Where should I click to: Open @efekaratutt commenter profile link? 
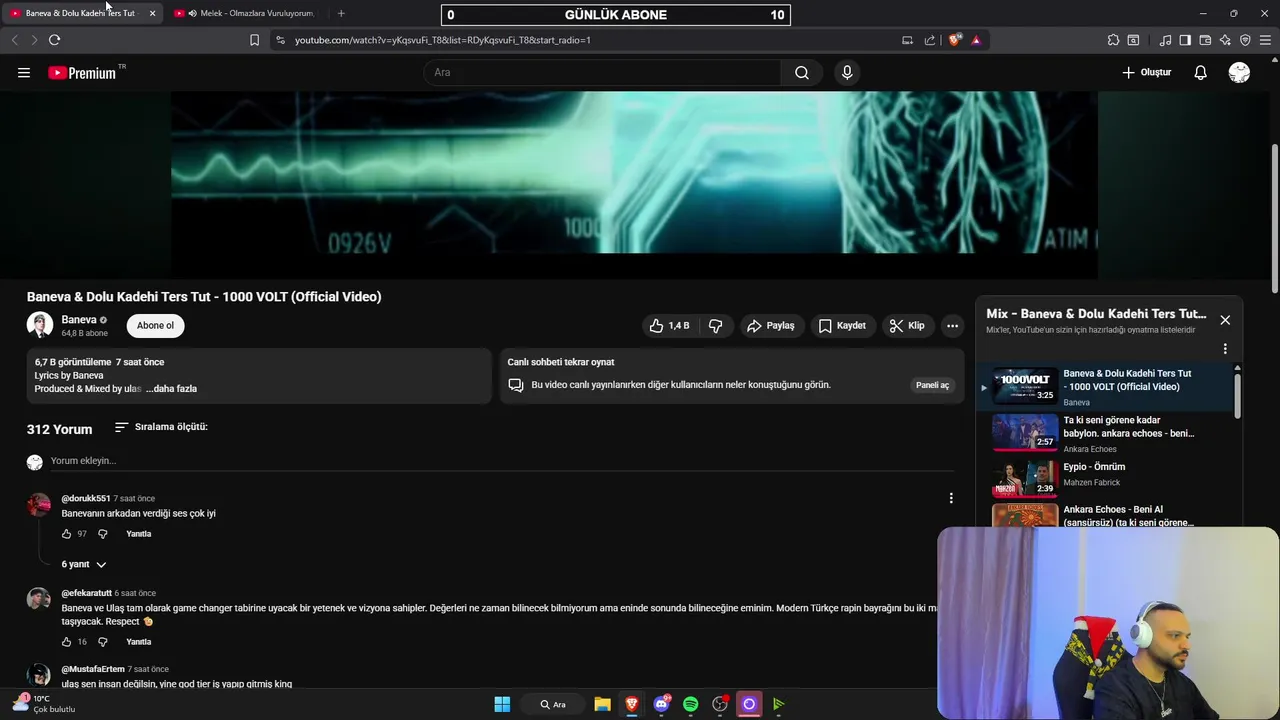coord(86,593)
